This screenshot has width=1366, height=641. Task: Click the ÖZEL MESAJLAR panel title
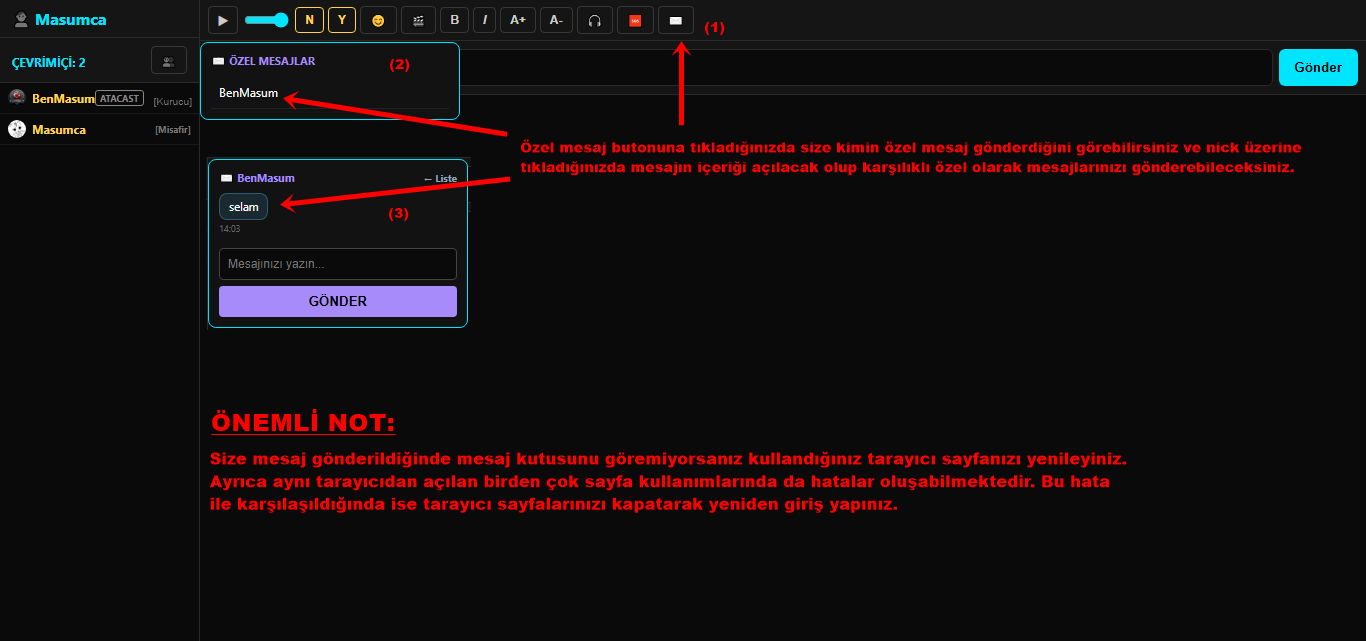pos(272,61)
